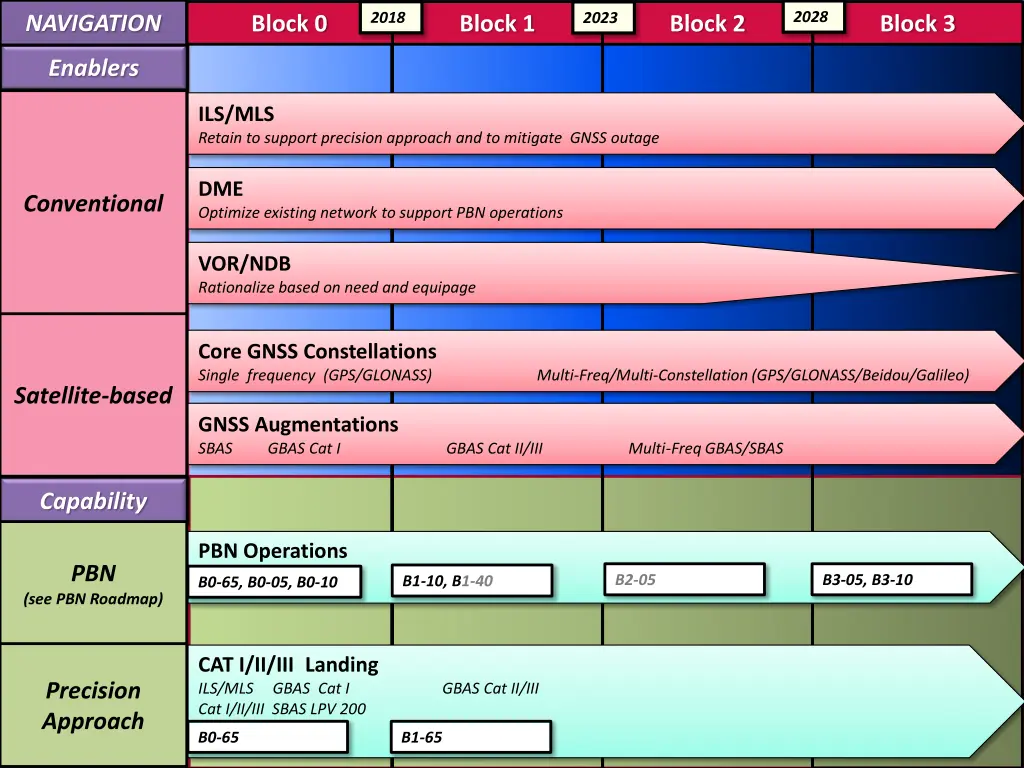Click the SBAS label under GNSS Augmentations

click(216, 448)
